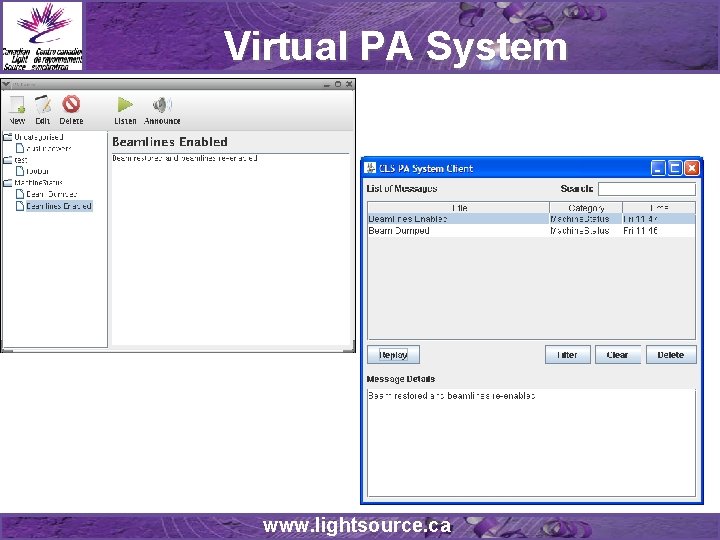This screenshot has width=720, height=540.
Task: Click the Canadian Light Source logo
Action: pos(42,36)
